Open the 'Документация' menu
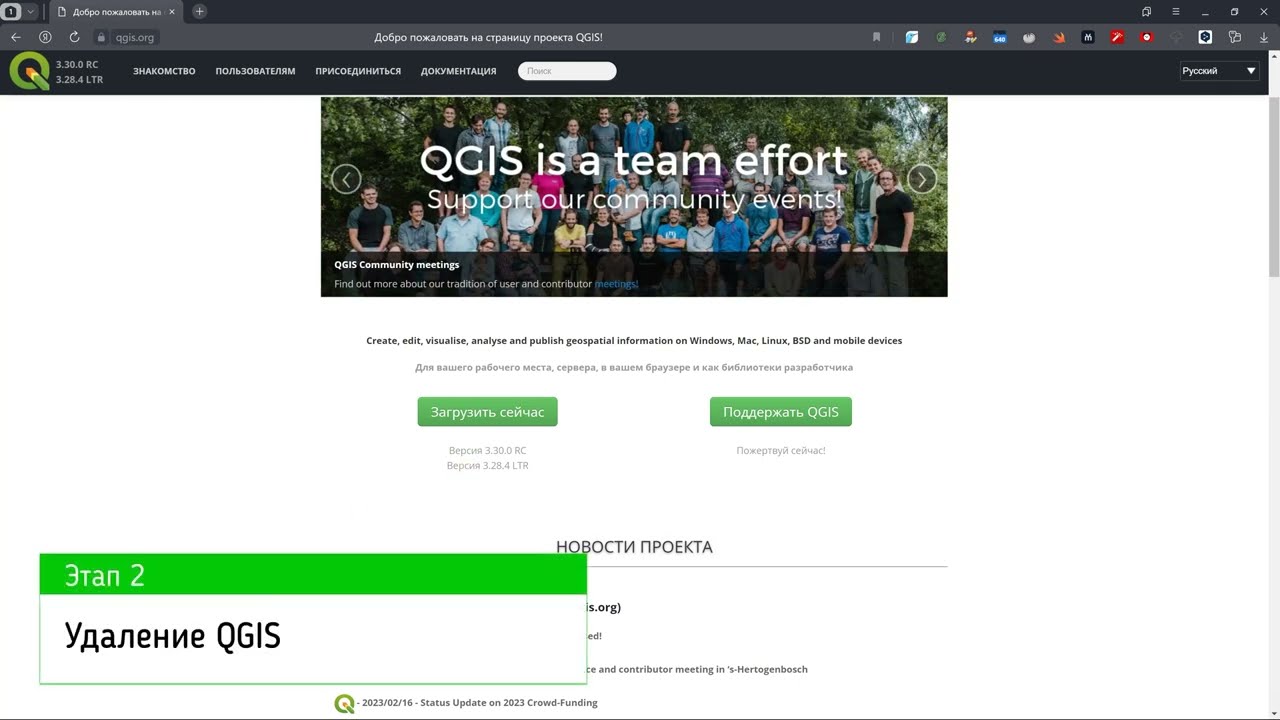This screenshot has height=720, width=1280. coord(458,71)
